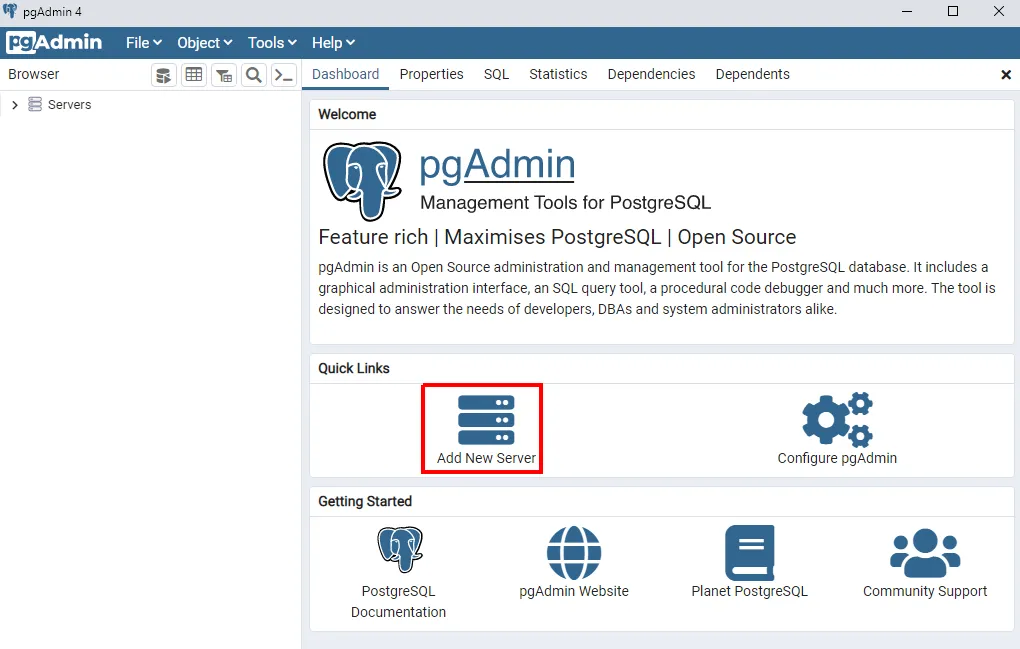Switch to the Dependencies tab
The height and width of the screenshot is (649, 1020).
[x=651, y=74]
